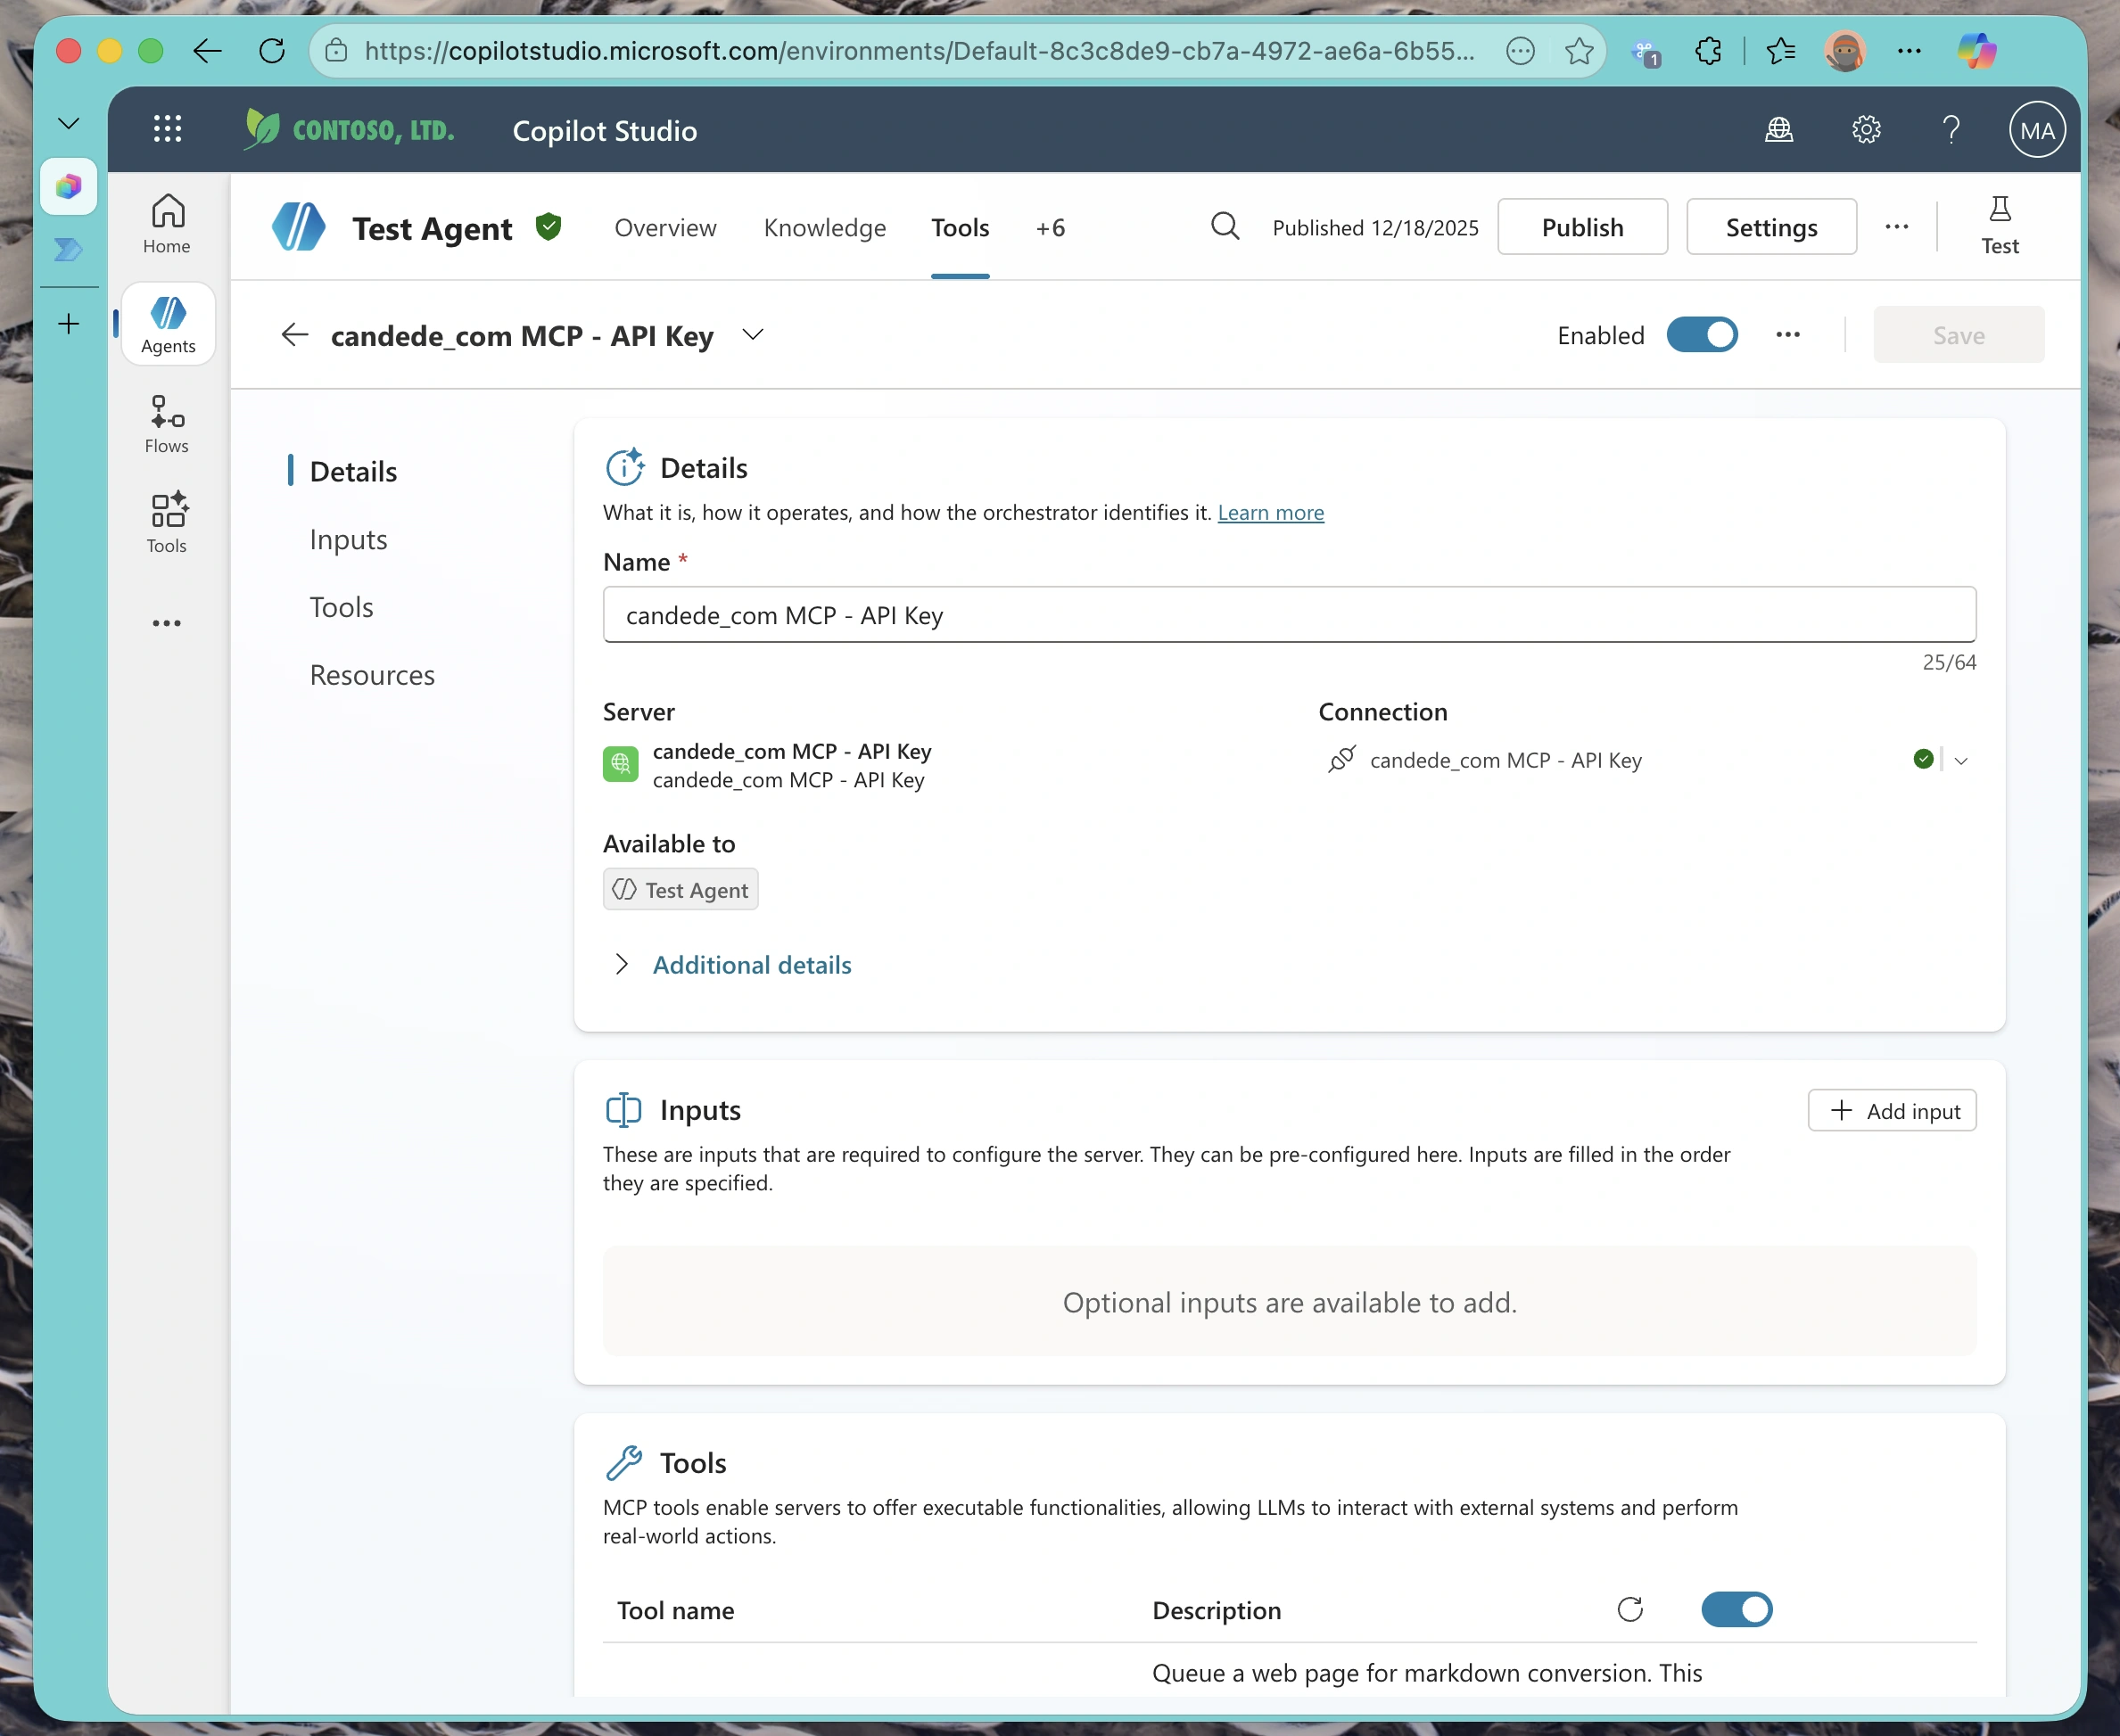Select the Agents icon in the sidebar
Screen dimensions: 2120x1736
click(x=167, y=322)
